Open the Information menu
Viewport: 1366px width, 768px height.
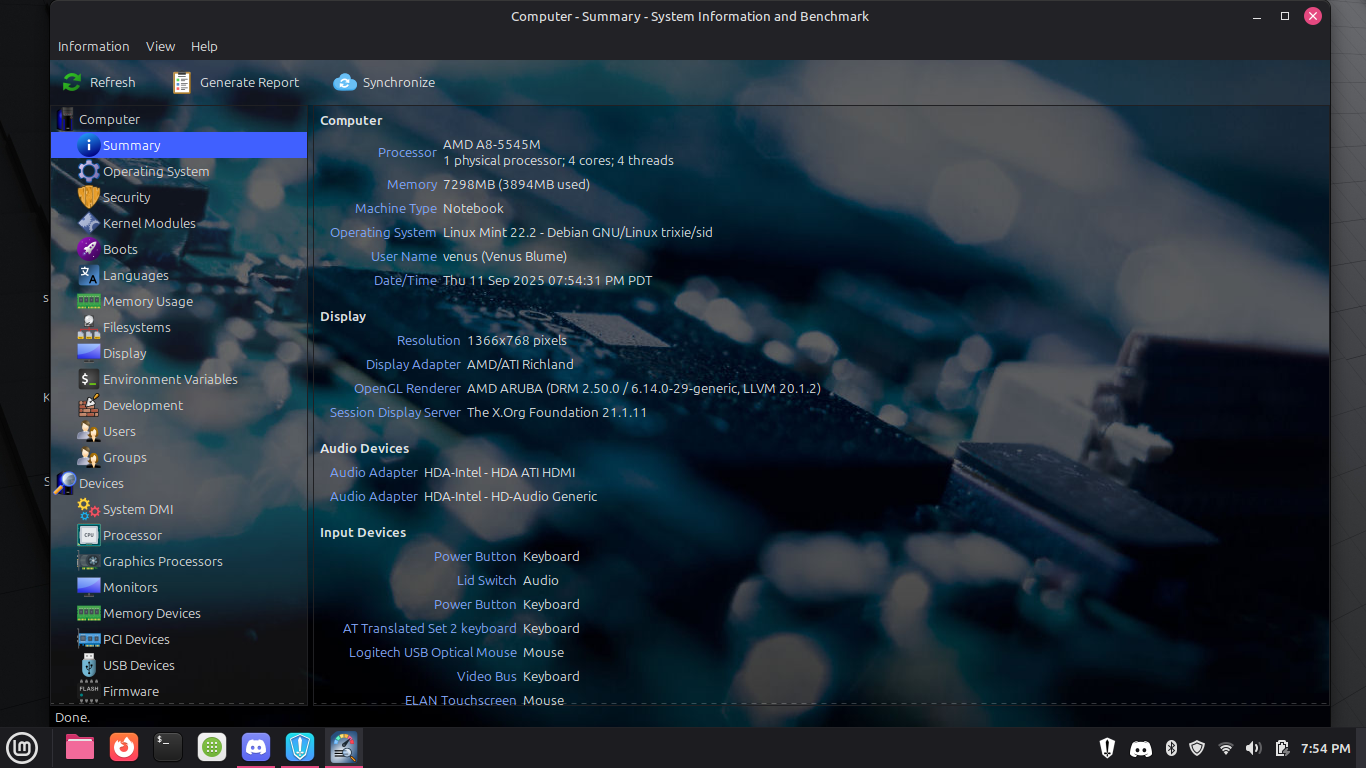[93, 46]
